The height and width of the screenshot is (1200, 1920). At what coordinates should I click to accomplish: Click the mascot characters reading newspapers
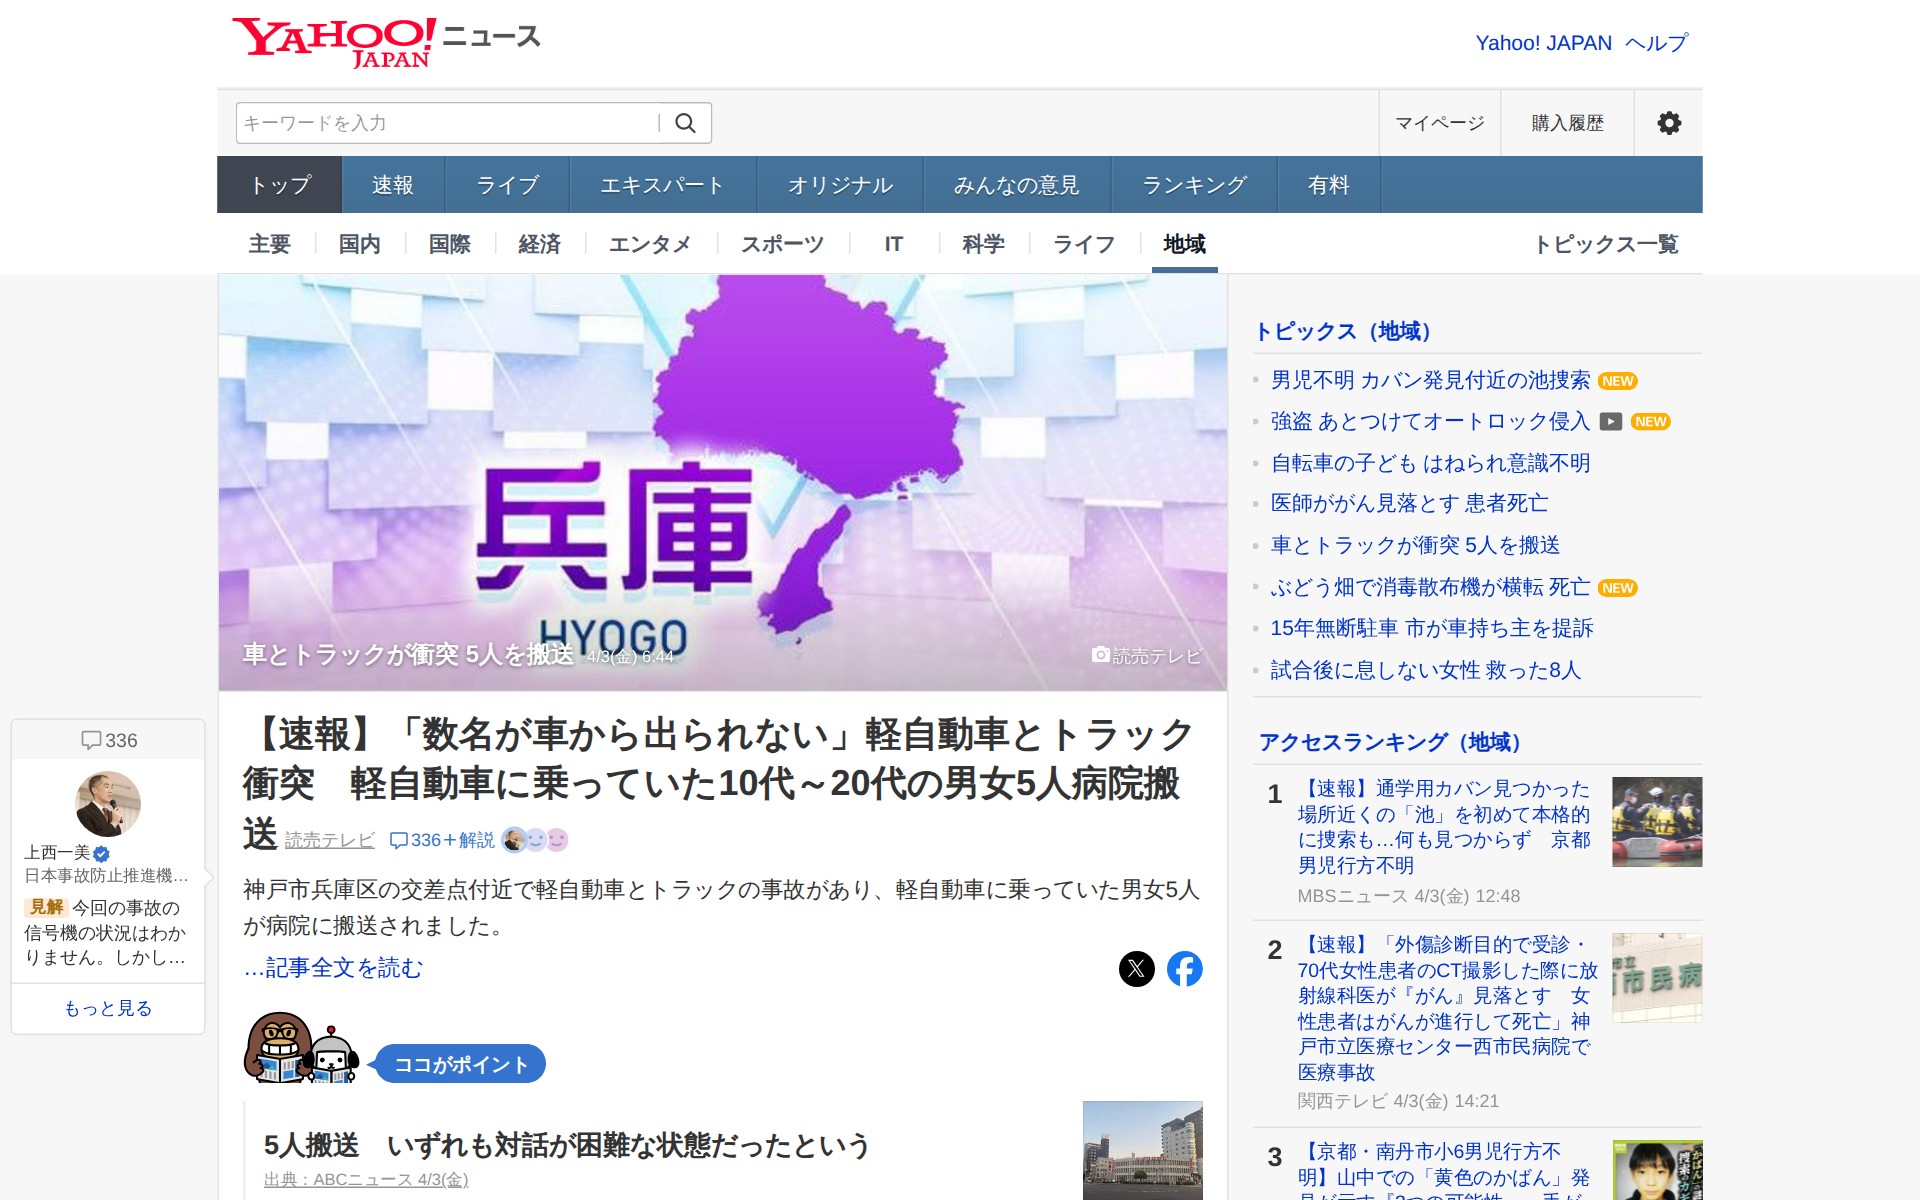tap(301, 1049)
